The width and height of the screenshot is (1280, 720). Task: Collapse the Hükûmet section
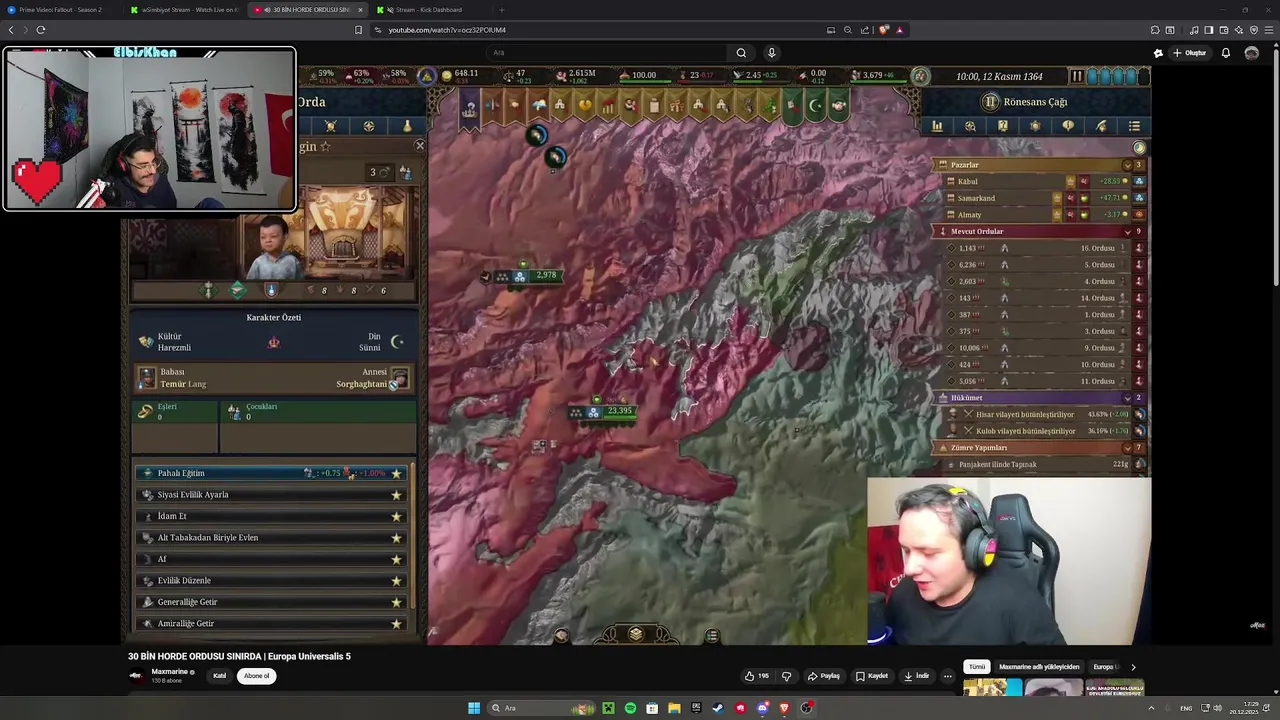point(1127,398)
